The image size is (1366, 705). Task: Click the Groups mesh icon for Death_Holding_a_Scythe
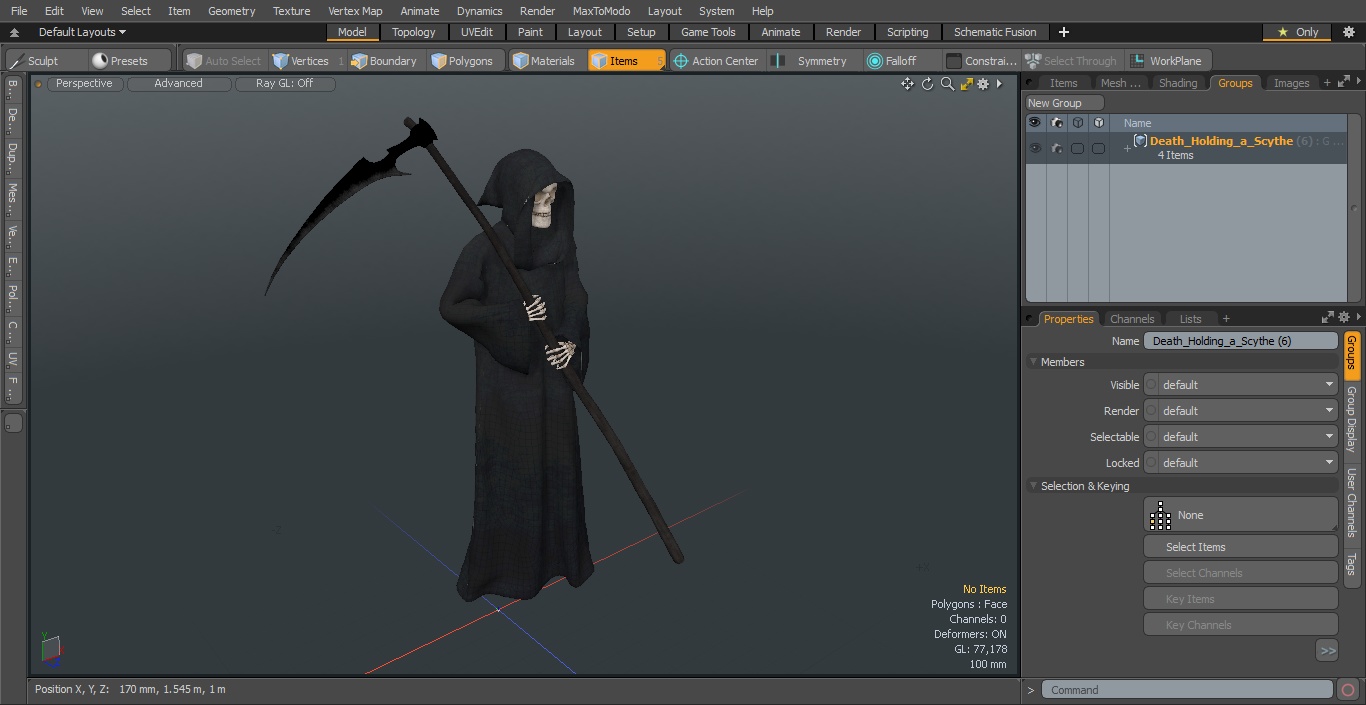tap(1140, 141)
